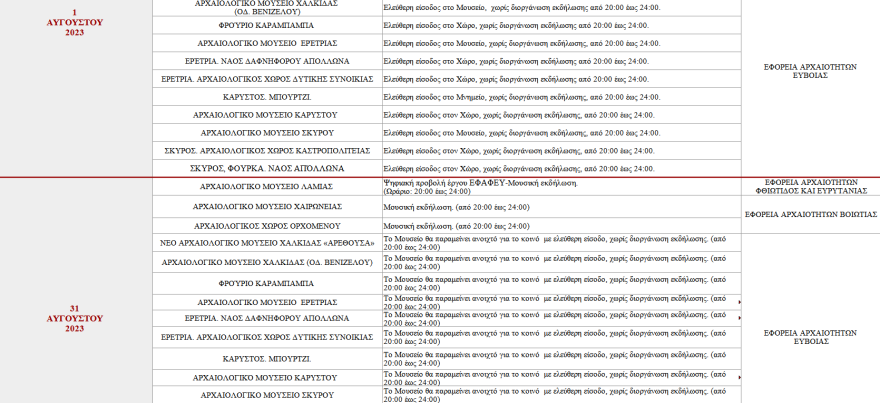880x403 pixels.
Task: Select 'ΣΚΥΡΟΣ. ΑΡΧΑΙΟΛΟΓΙΚΟΣ ΧΩΡΟΣ ΚΑΣΤΡΟΠΟΛΙΤΕΙΑΣ' cell
Action: [267, 150]
